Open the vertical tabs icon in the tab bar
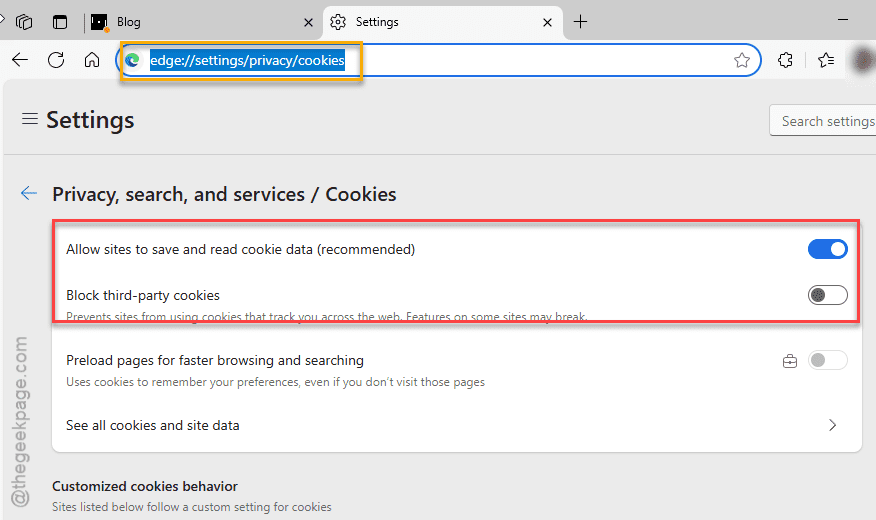 (x=60, y=22)
